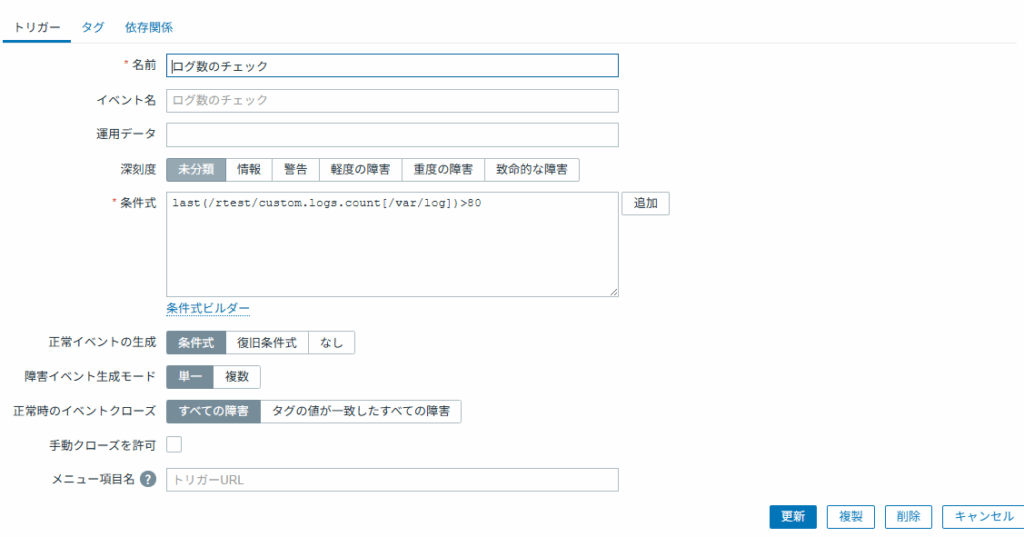The height and width of the screenshot is (537, 1024).
Task: Click the help icon next to メニュー項目名
Action: 148,479
